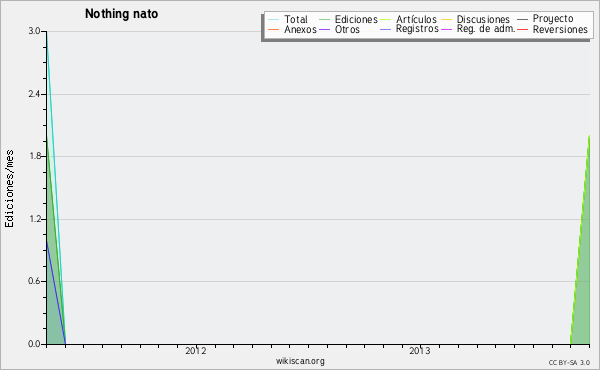600x370 pixels.
Task: Select the Discusiones legend label
Action: tap(483, 19)
